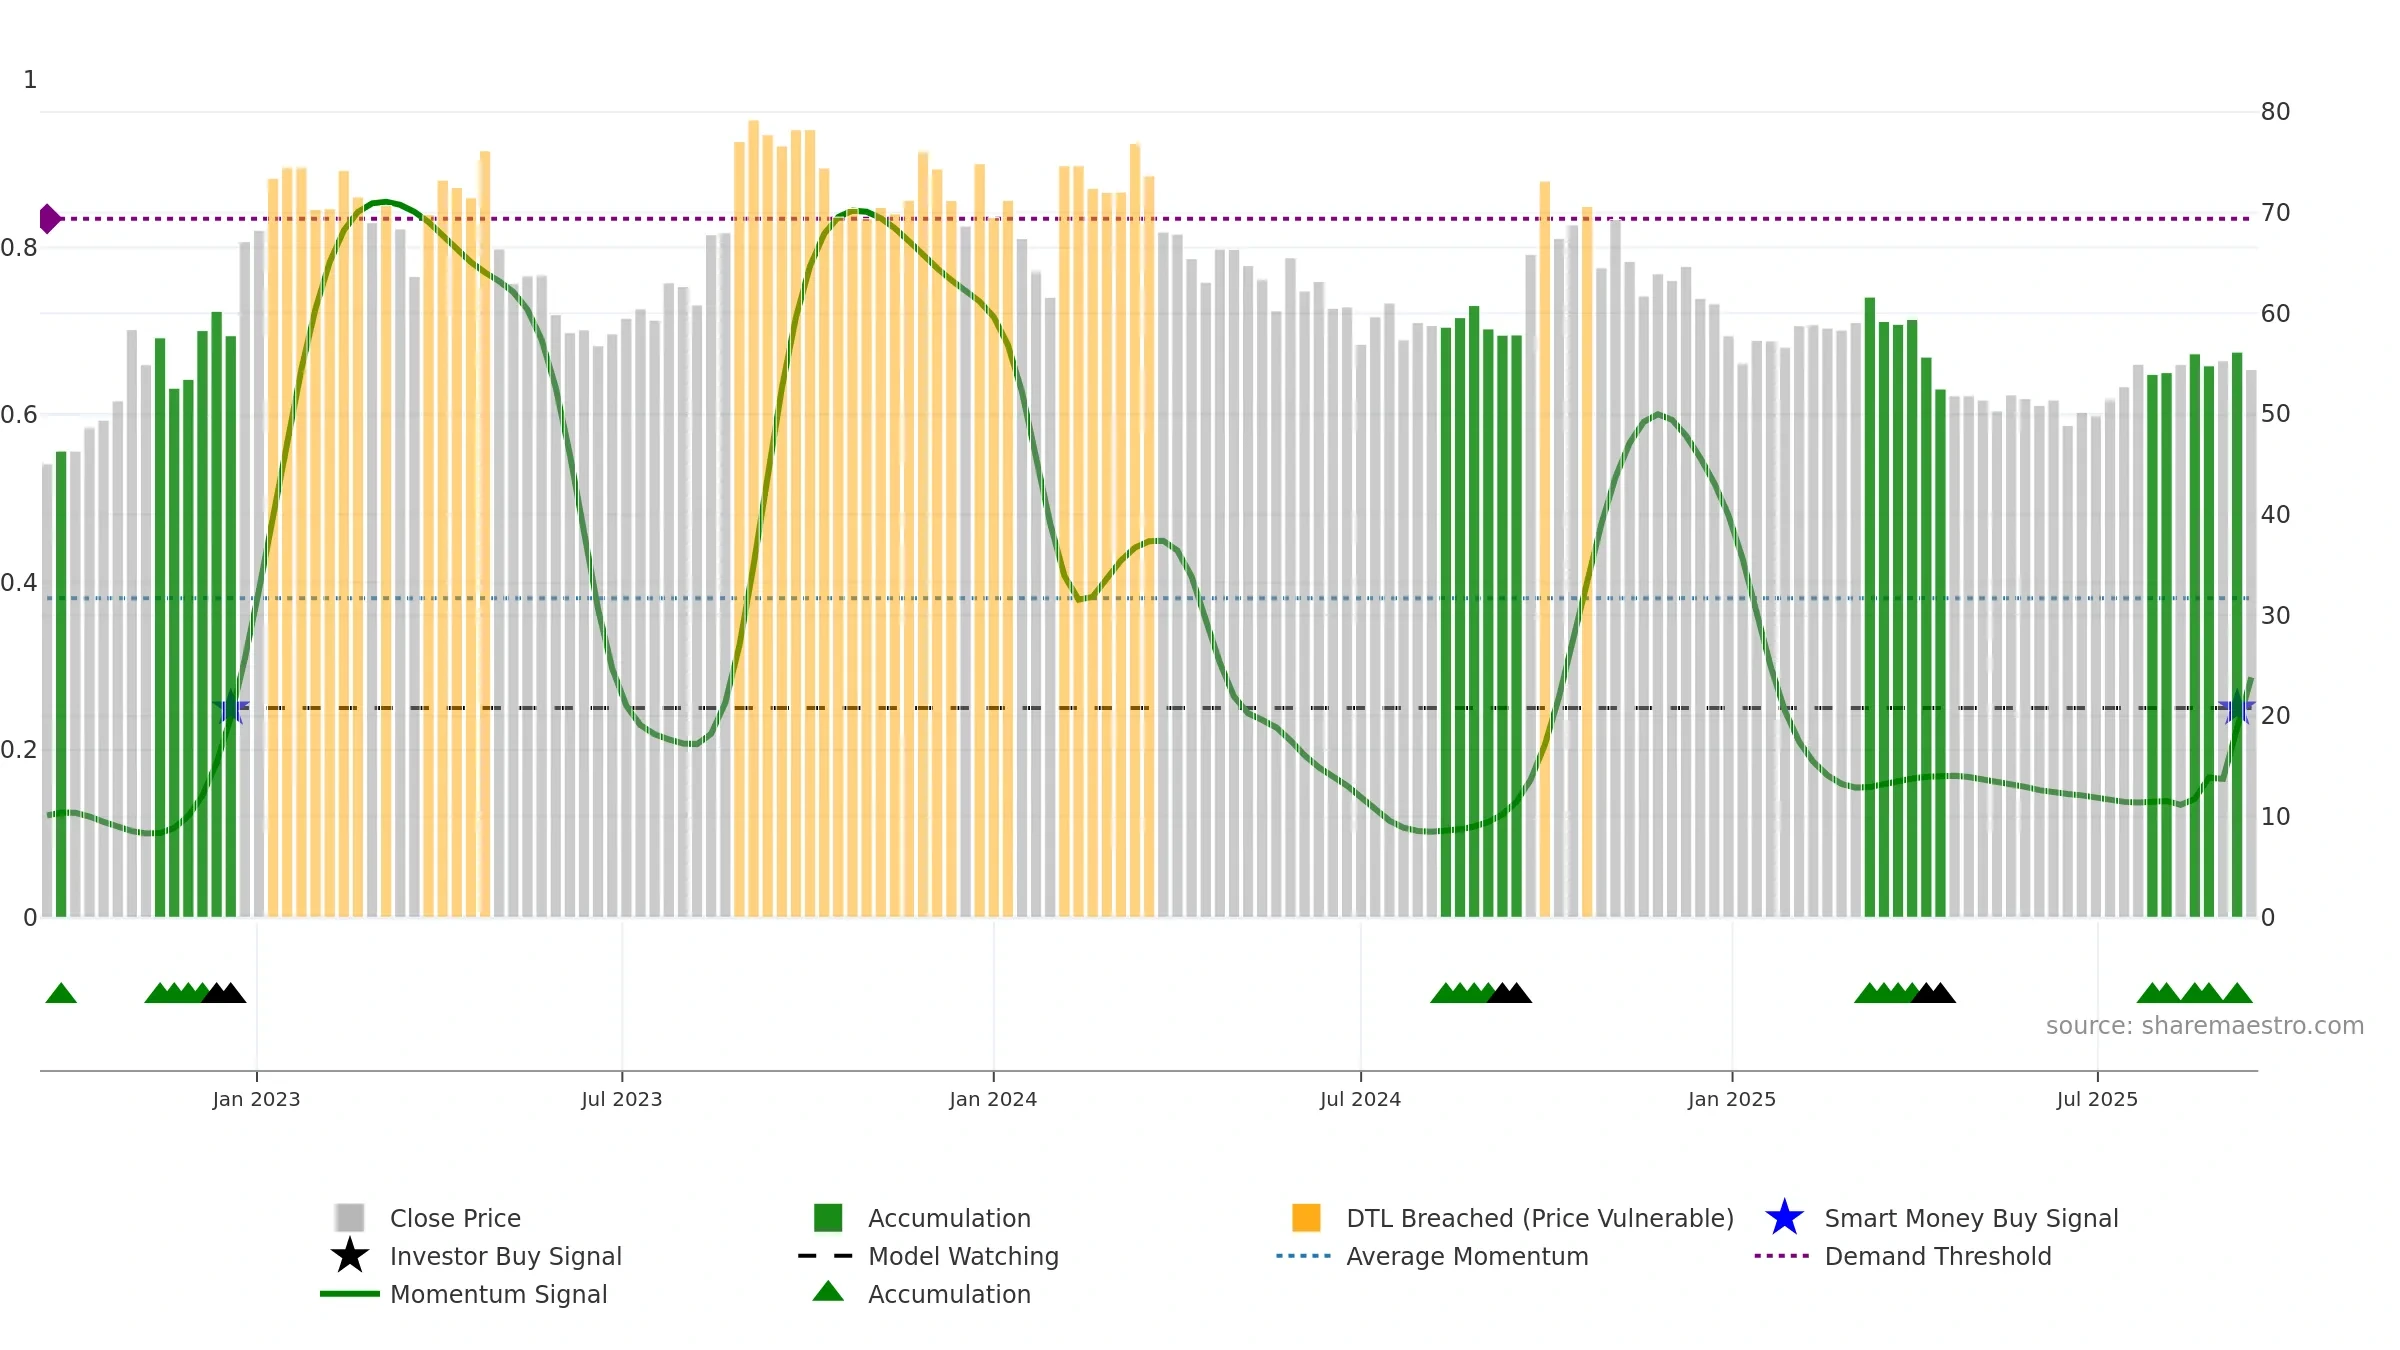
Task: Click the DTL Breached orange legend swatch
Action: pos(1306,1218)
